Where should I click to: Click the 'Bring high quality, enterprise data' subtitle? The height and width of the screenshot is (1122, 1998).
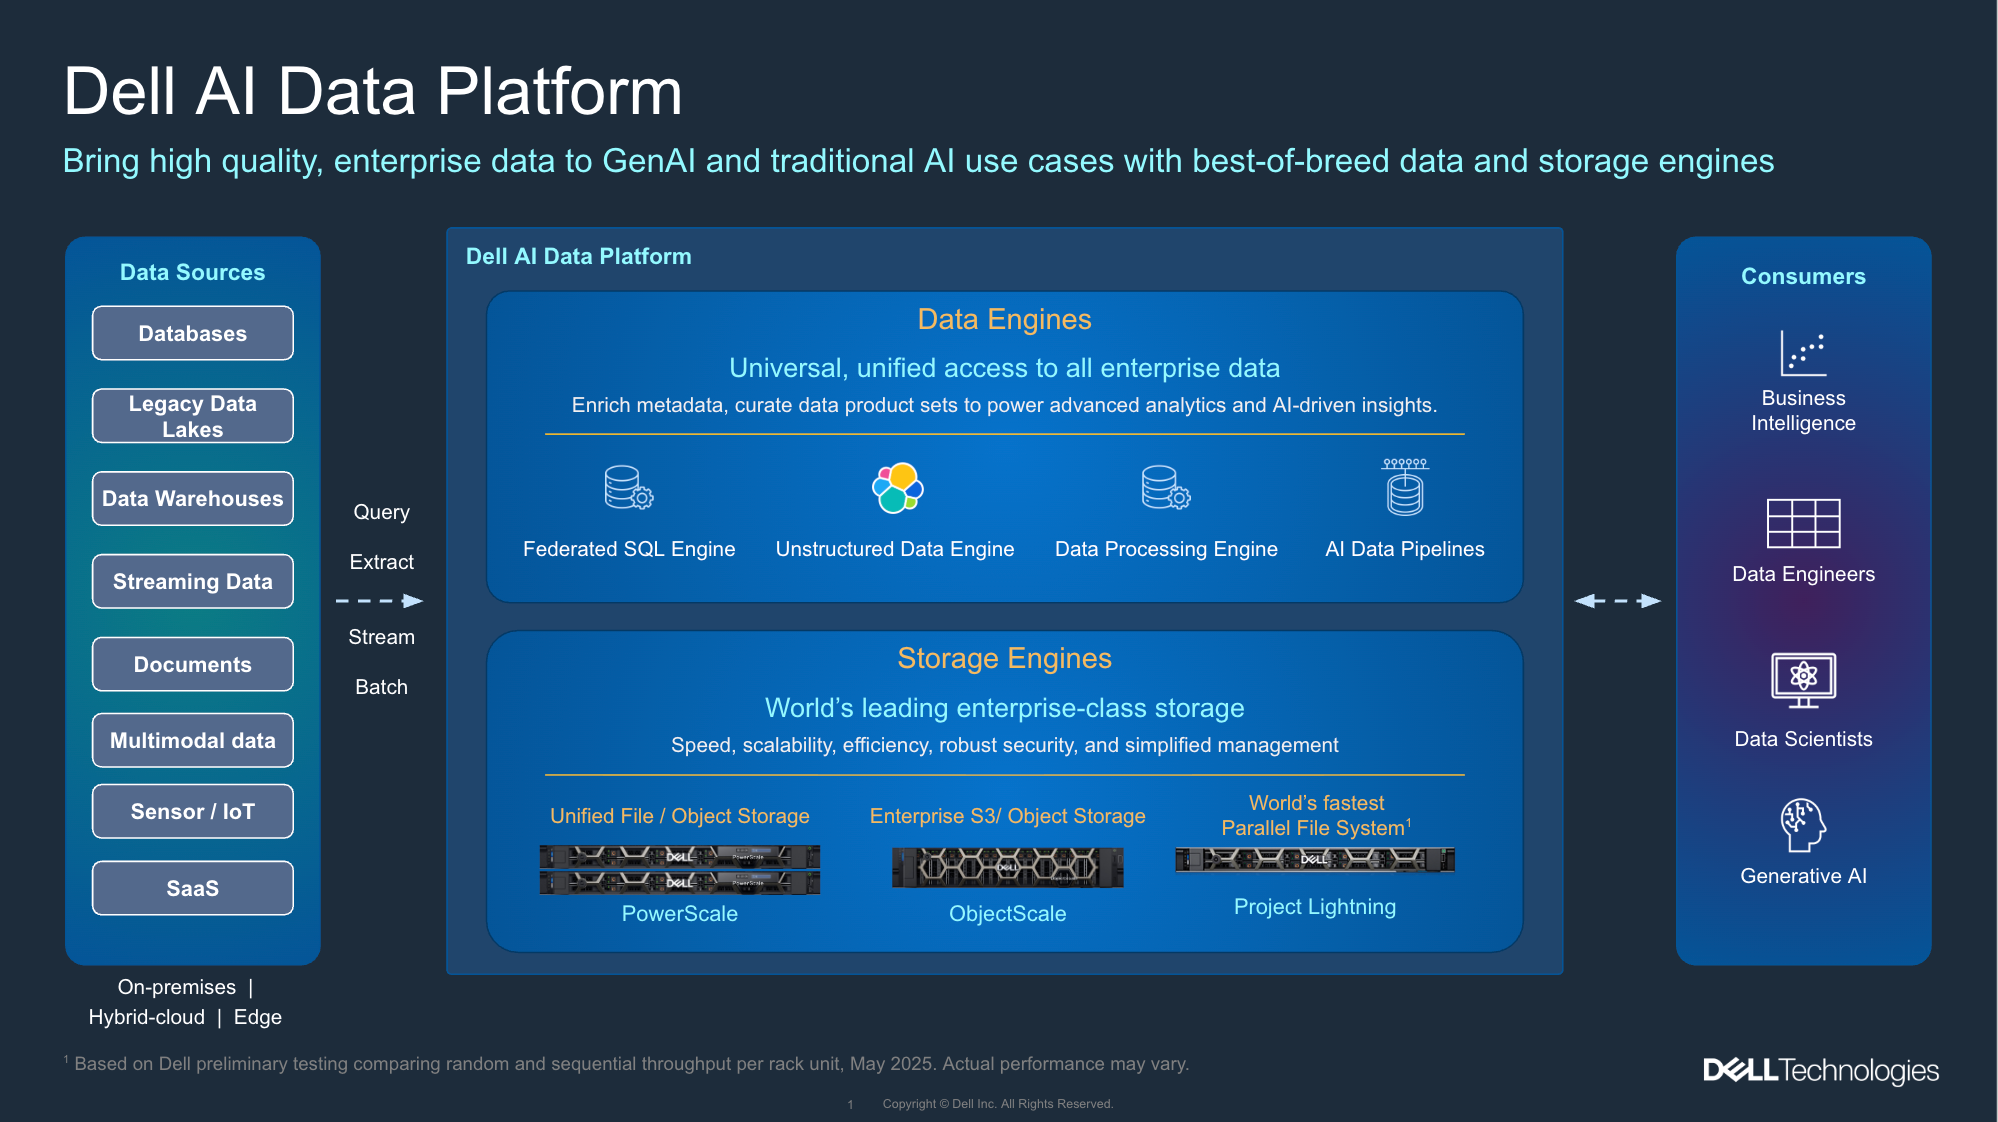(x=918, y=161)
